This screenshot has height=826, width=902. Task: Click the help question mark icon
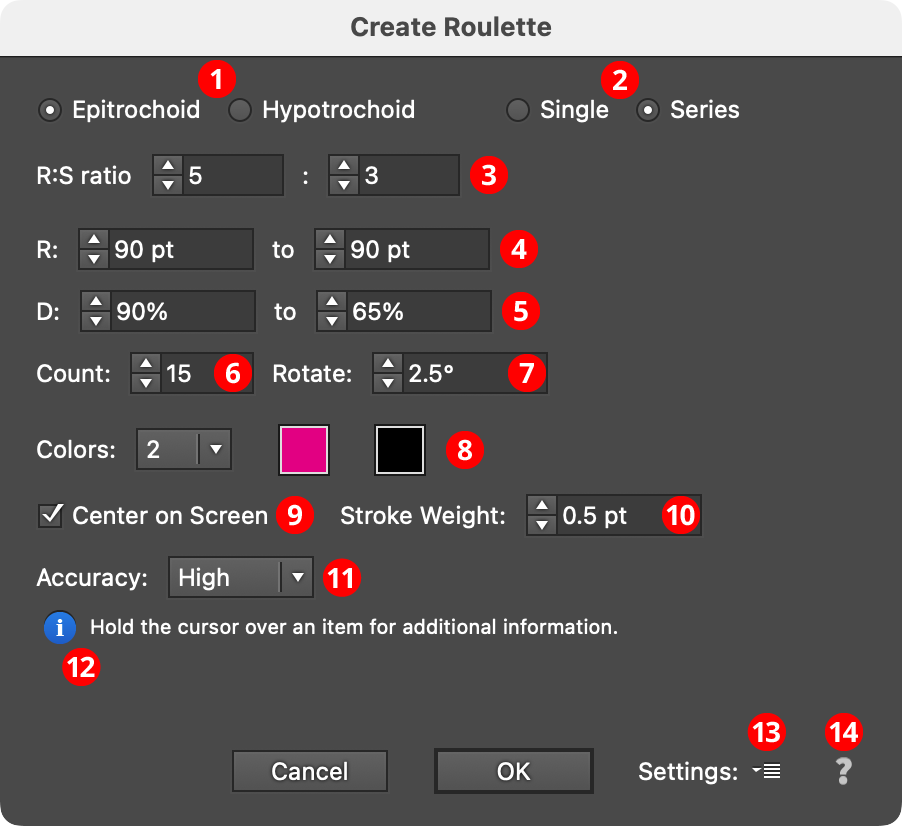coord(843,771)
